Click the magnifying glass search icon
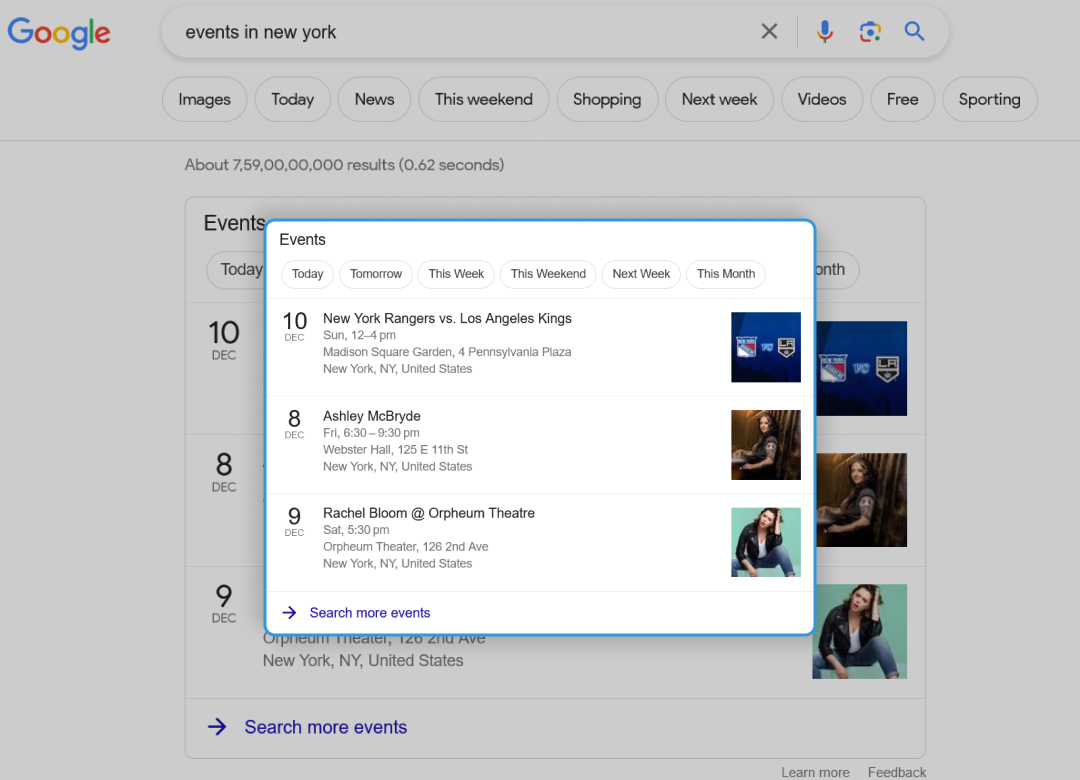Screen dimensions: 1080x780 tap(914, 32)
